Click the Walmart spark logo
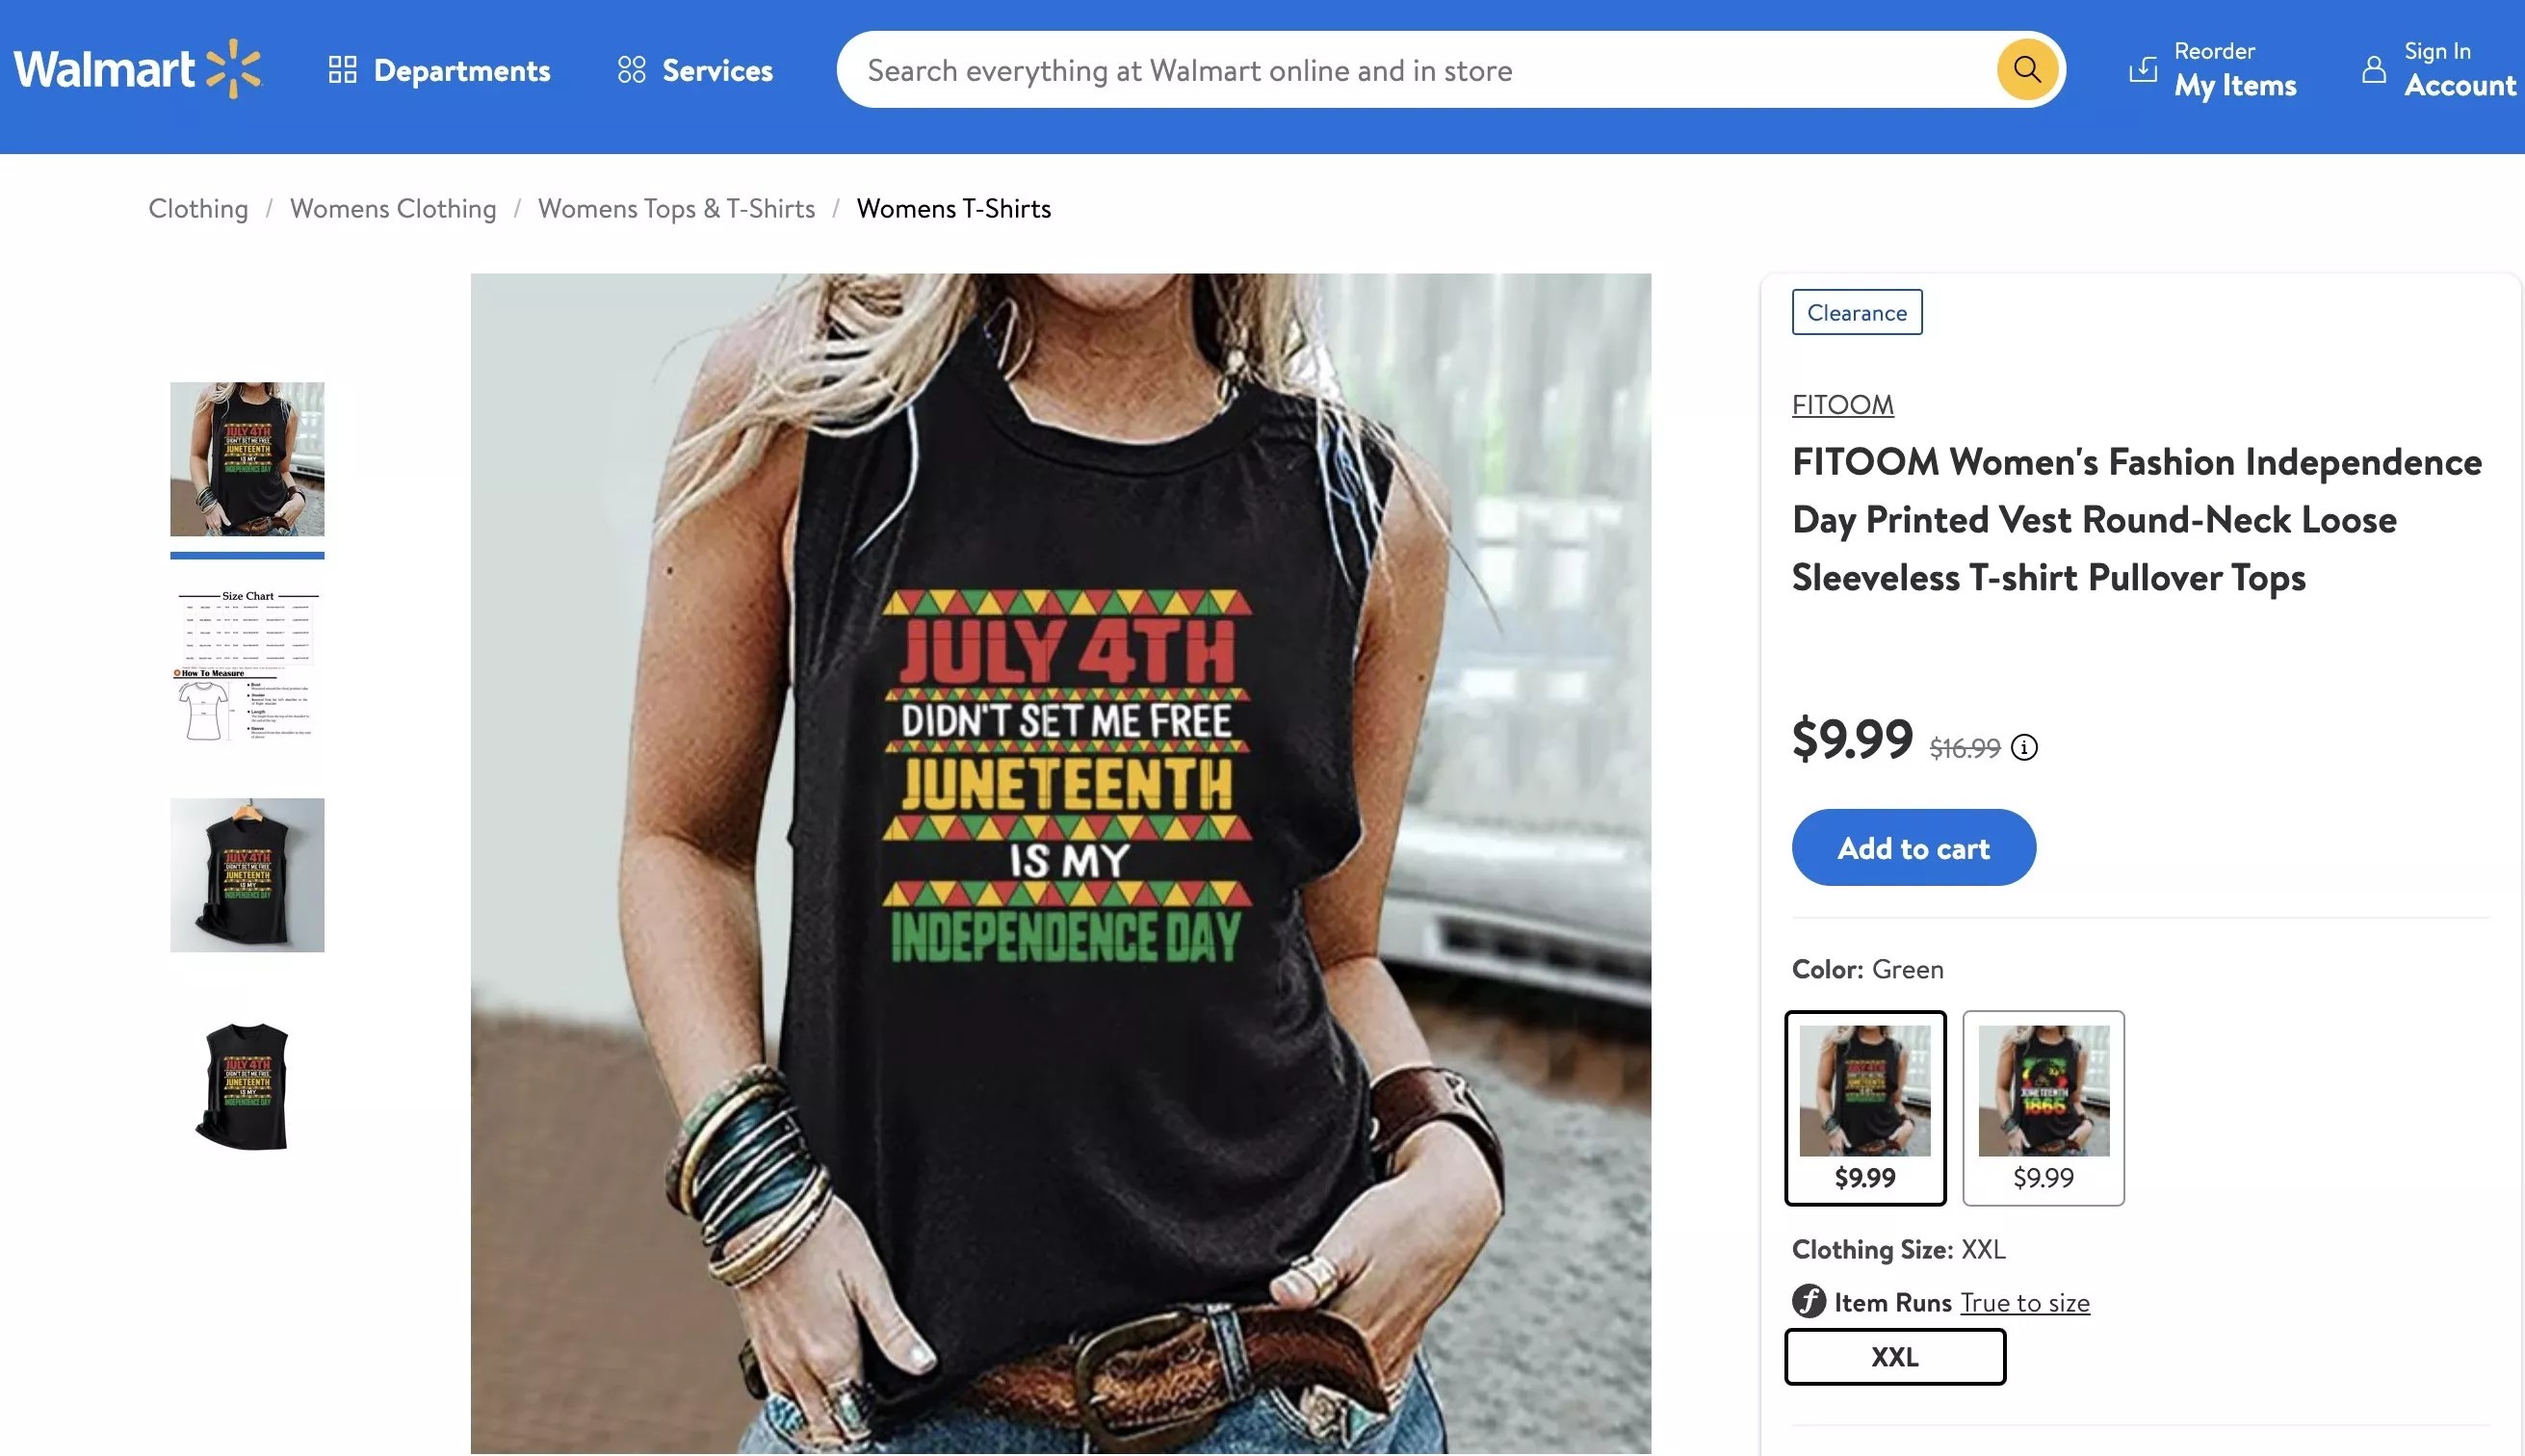This screenshot has height=1456, width=2525. [x=234, y=69]
